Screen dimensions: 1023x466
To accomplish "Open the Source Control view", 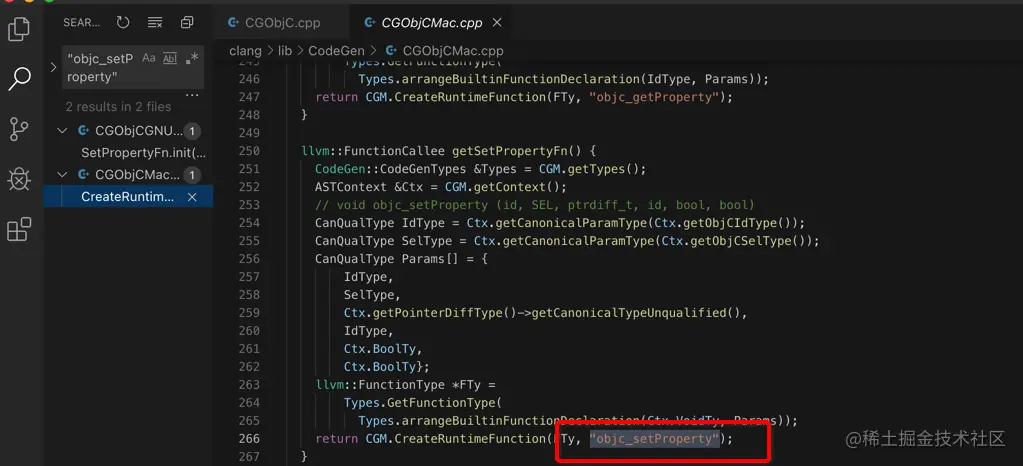I will point(19,129).
